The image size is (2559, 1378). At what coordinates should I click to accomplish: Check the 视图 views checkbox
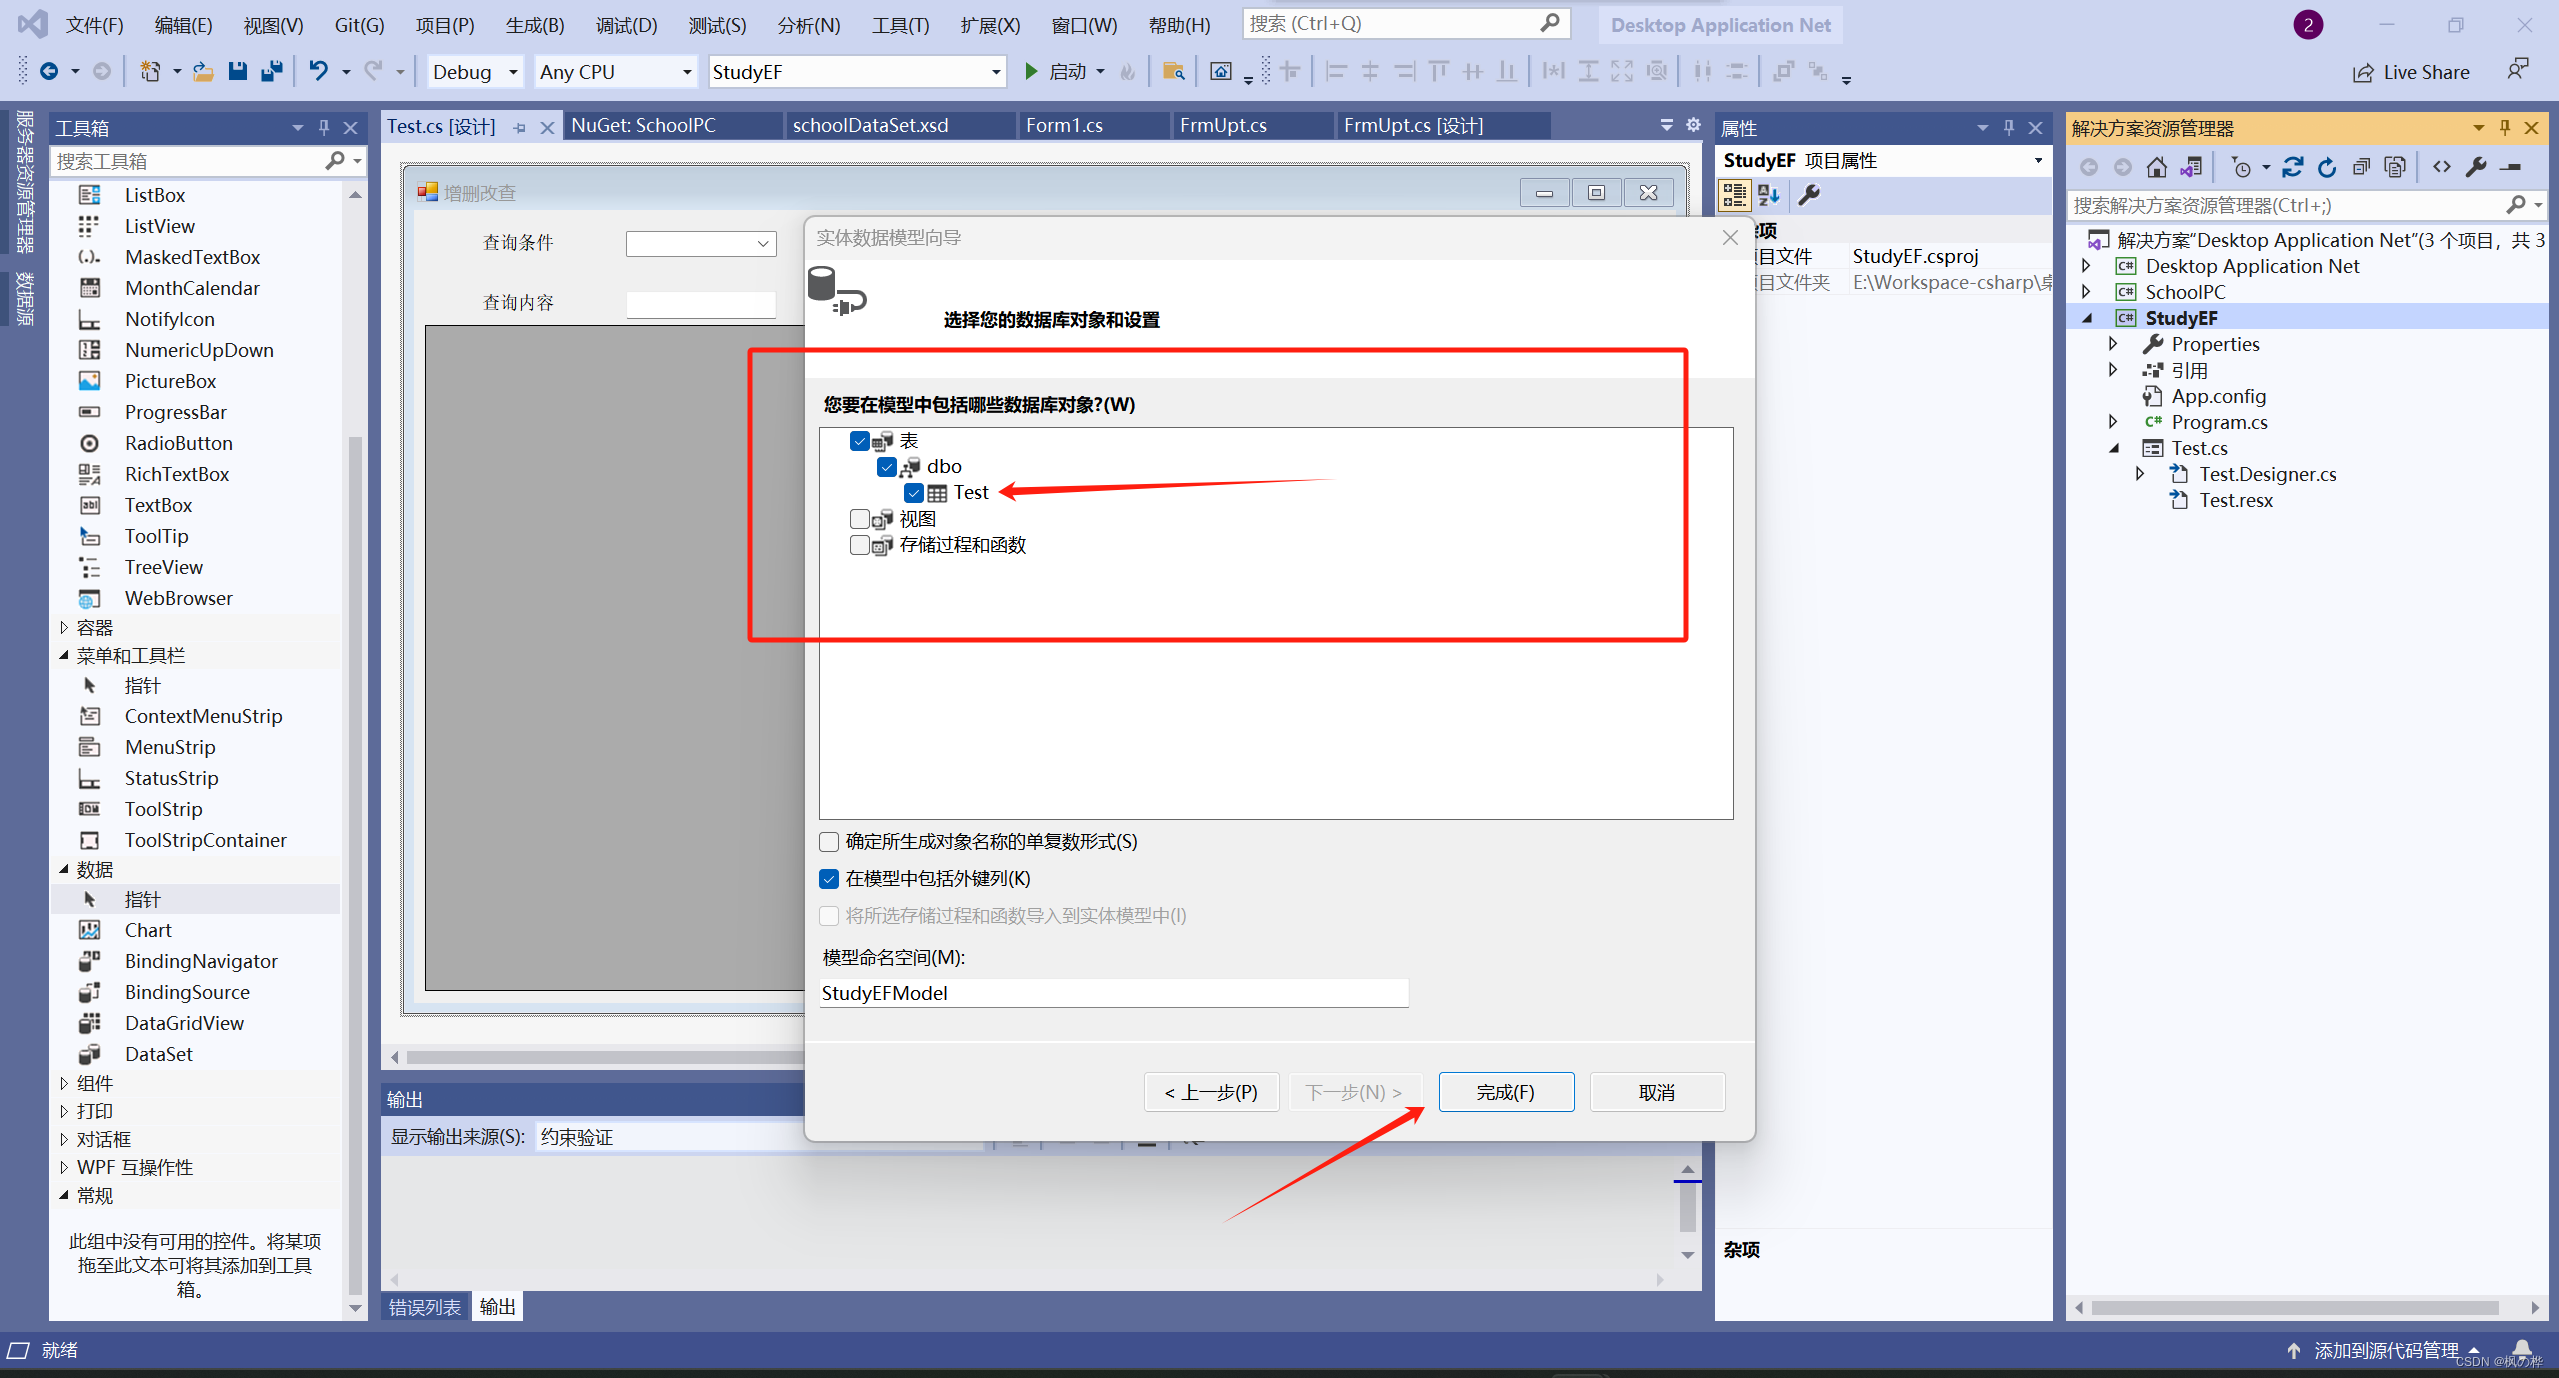point(860,519)
